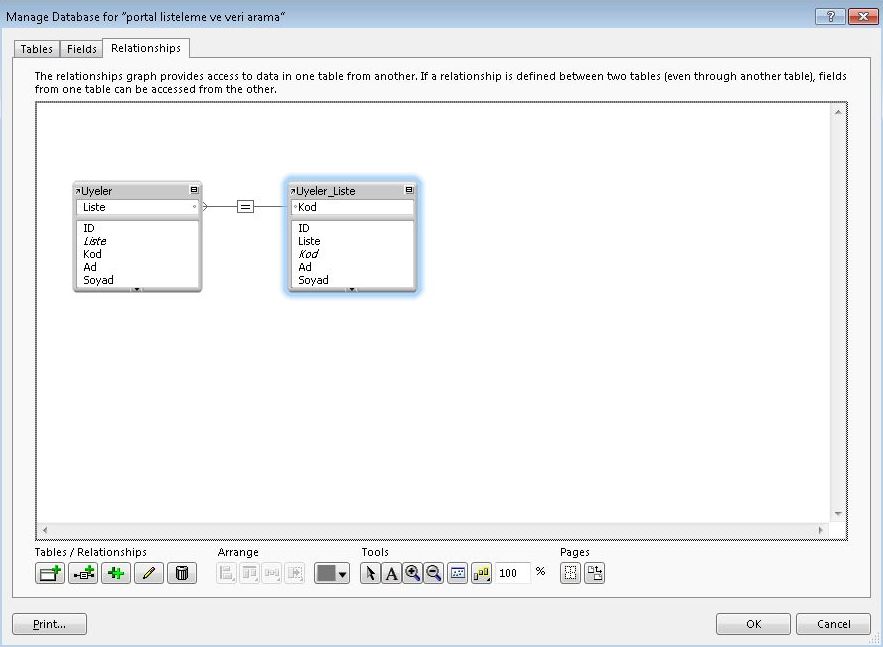
Task: Click the Add Table occurrence icon
Action: coord(49,573)
